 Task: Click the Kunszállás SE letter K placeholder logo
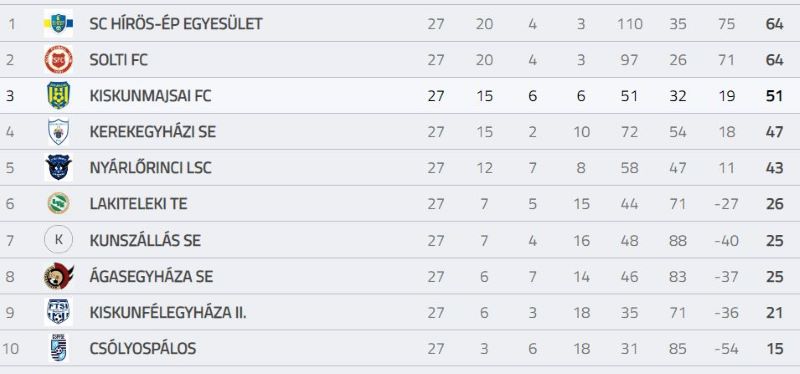coord(59,240)
